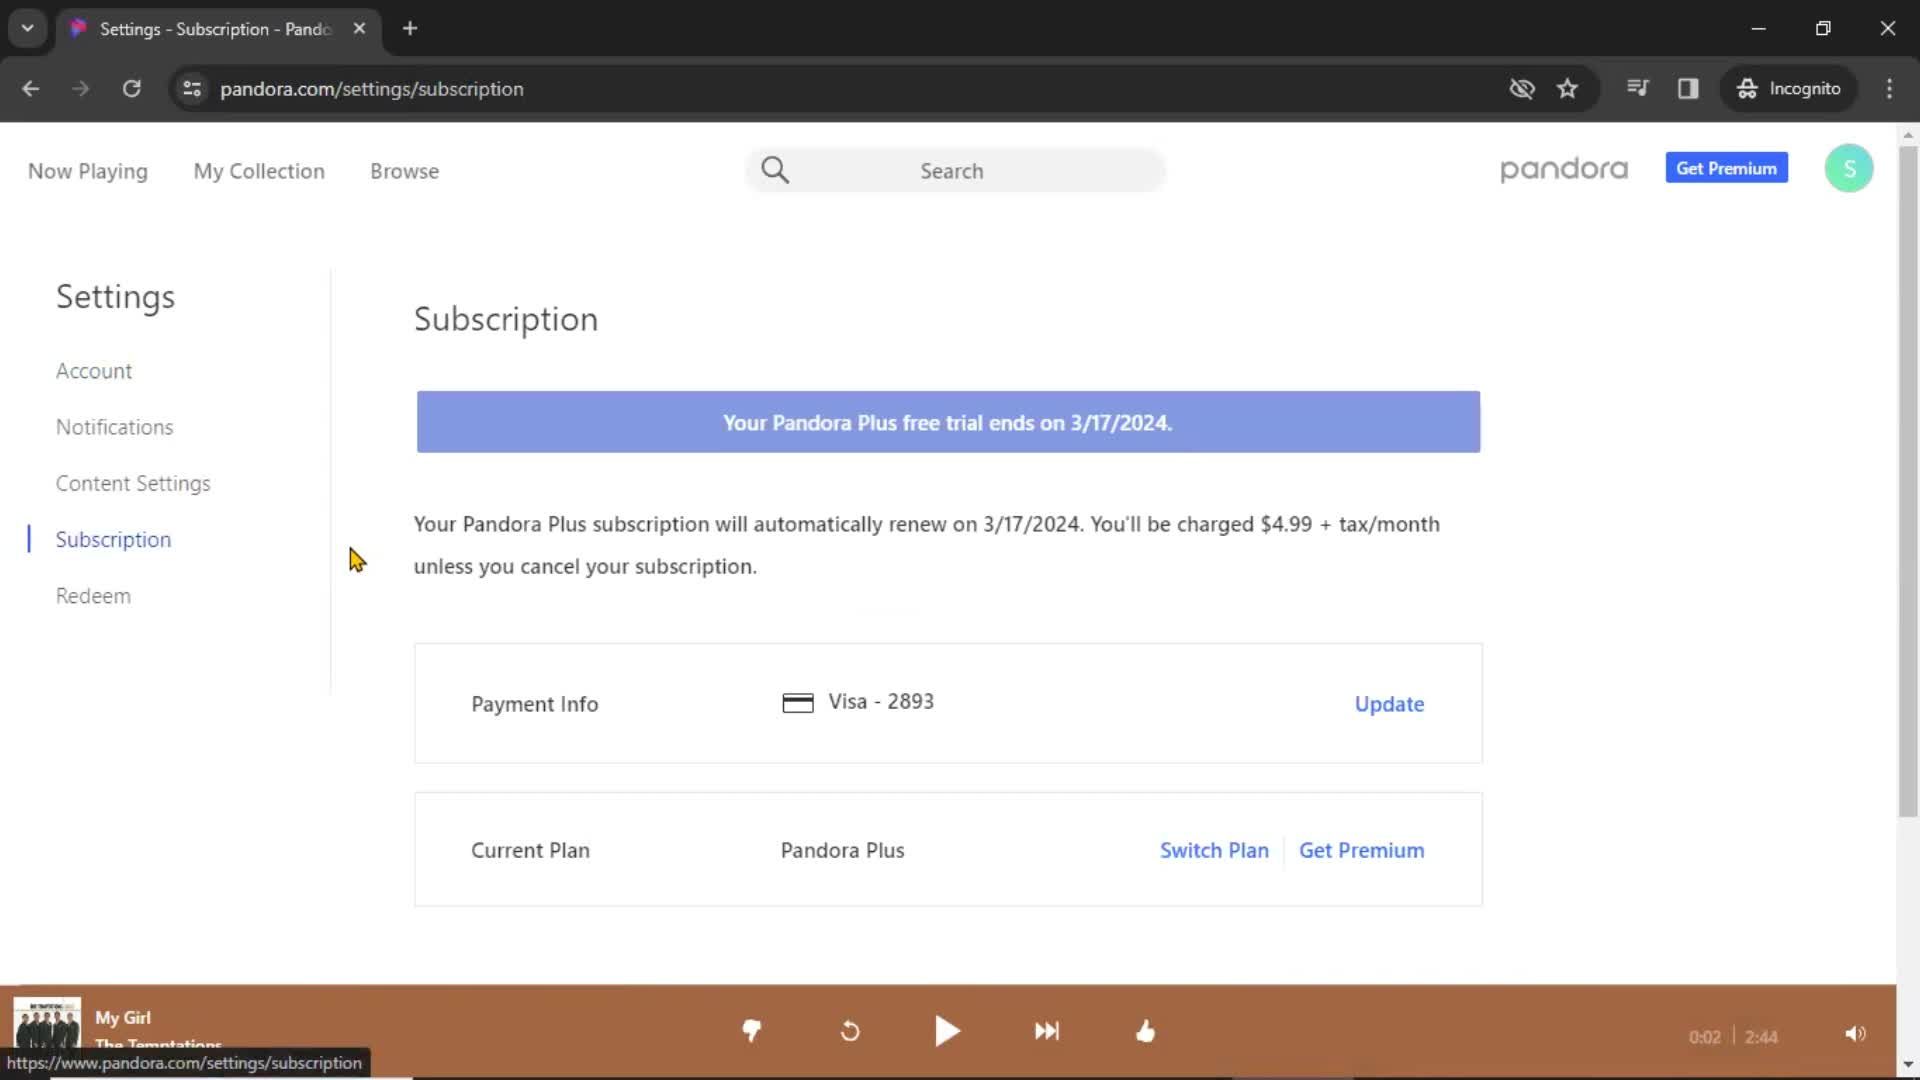
Task: Click the thumbs down icon in player
Action: pyautogui.click(x=751, y=1031)
